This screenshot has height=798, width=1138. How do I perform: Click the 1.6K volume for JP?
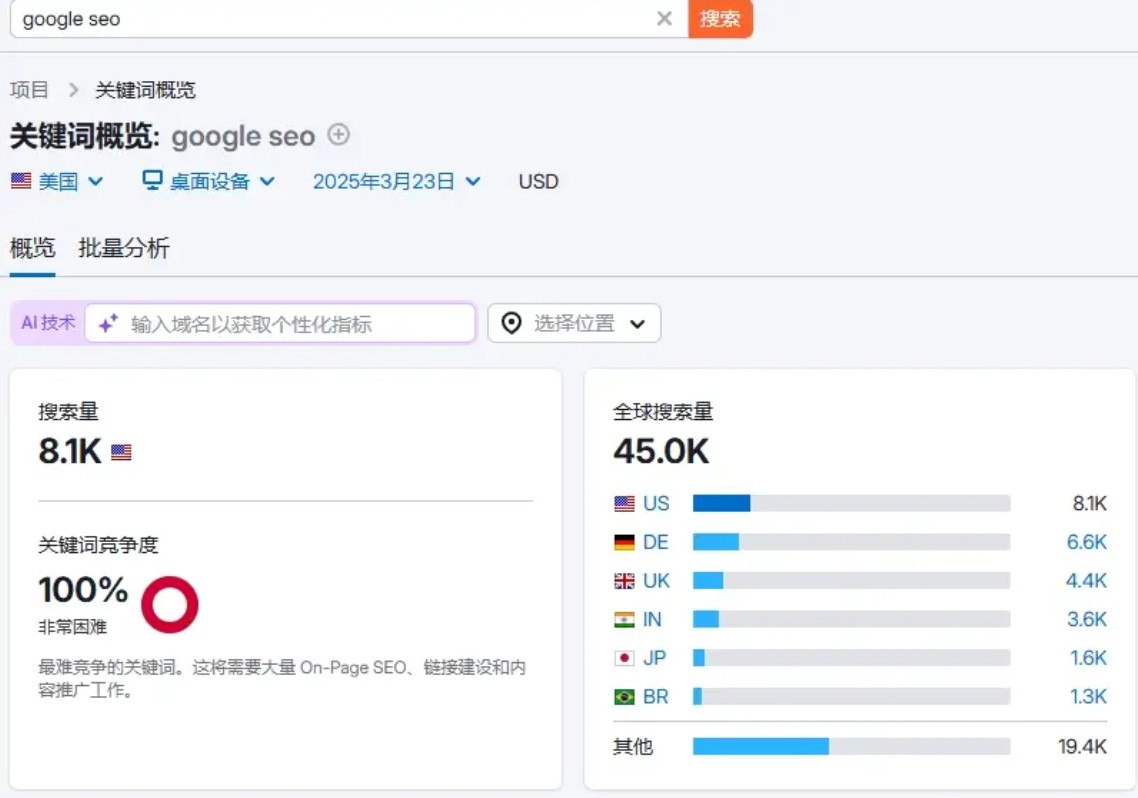tap(1089, 658)
